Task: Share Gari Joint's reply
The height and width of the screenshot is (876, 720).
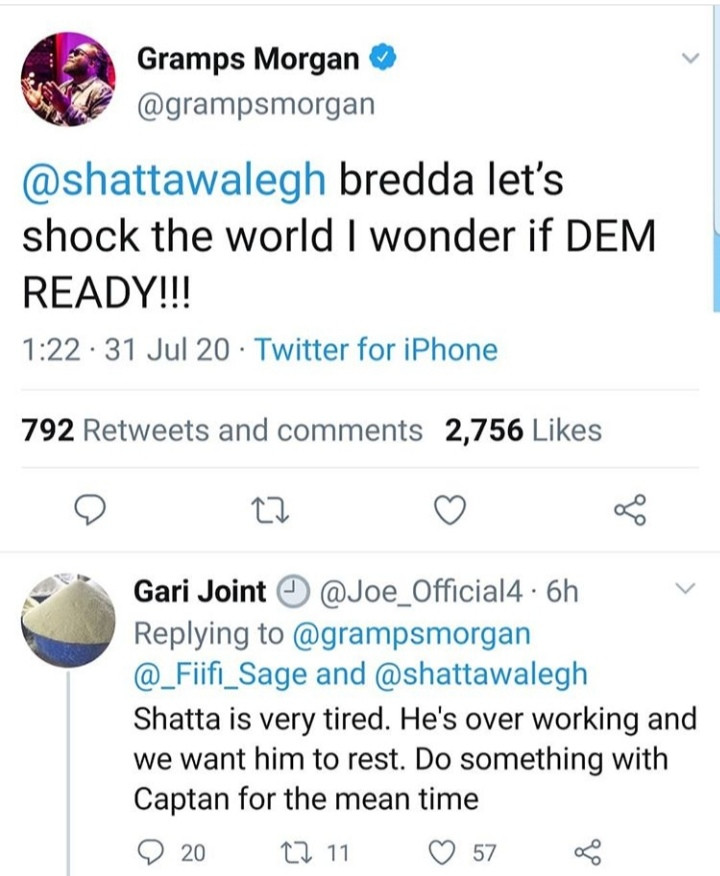Action: pyautogui.click(x=588, y=853)
